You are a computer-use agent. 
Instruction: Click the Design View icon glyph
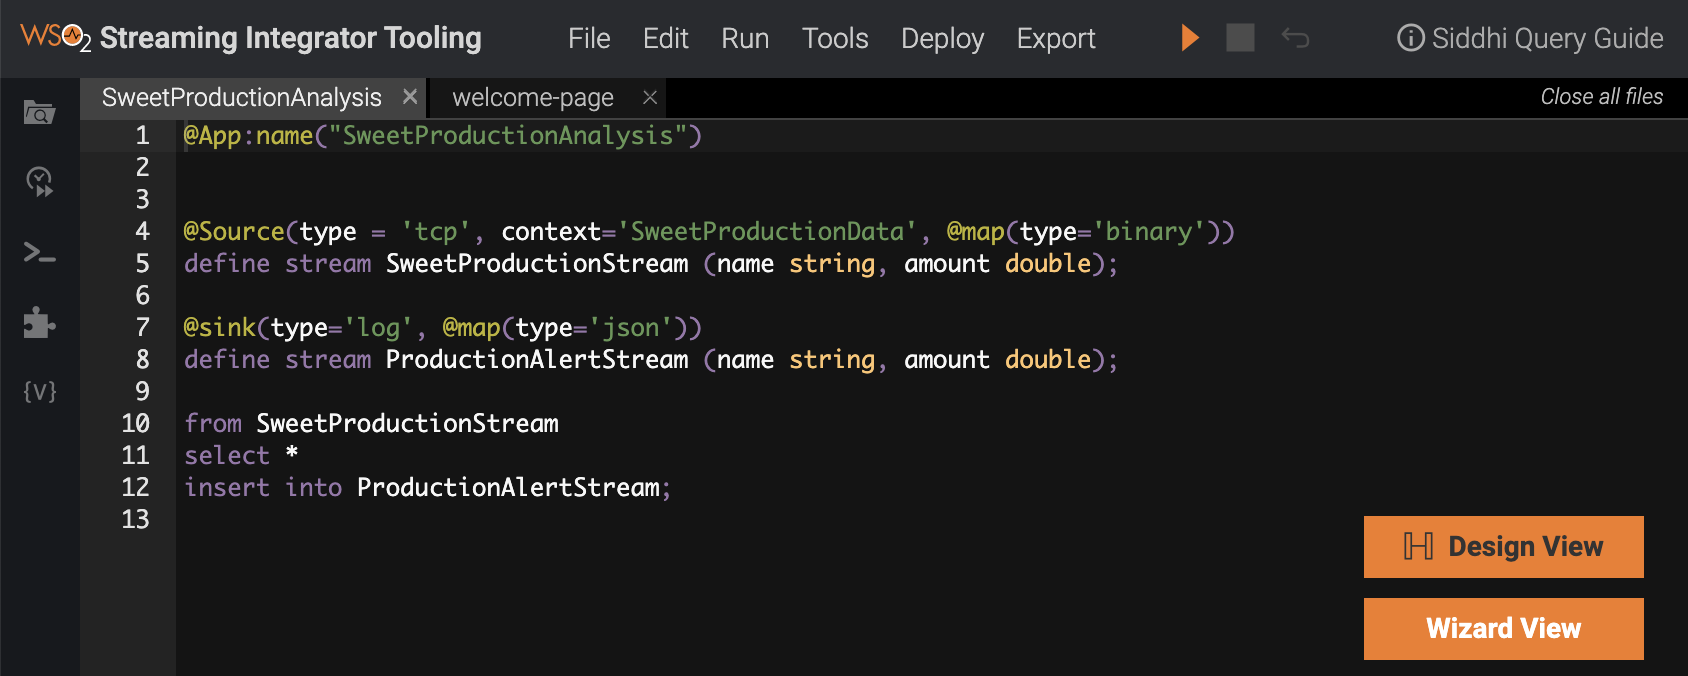(x=1418, y=546)
